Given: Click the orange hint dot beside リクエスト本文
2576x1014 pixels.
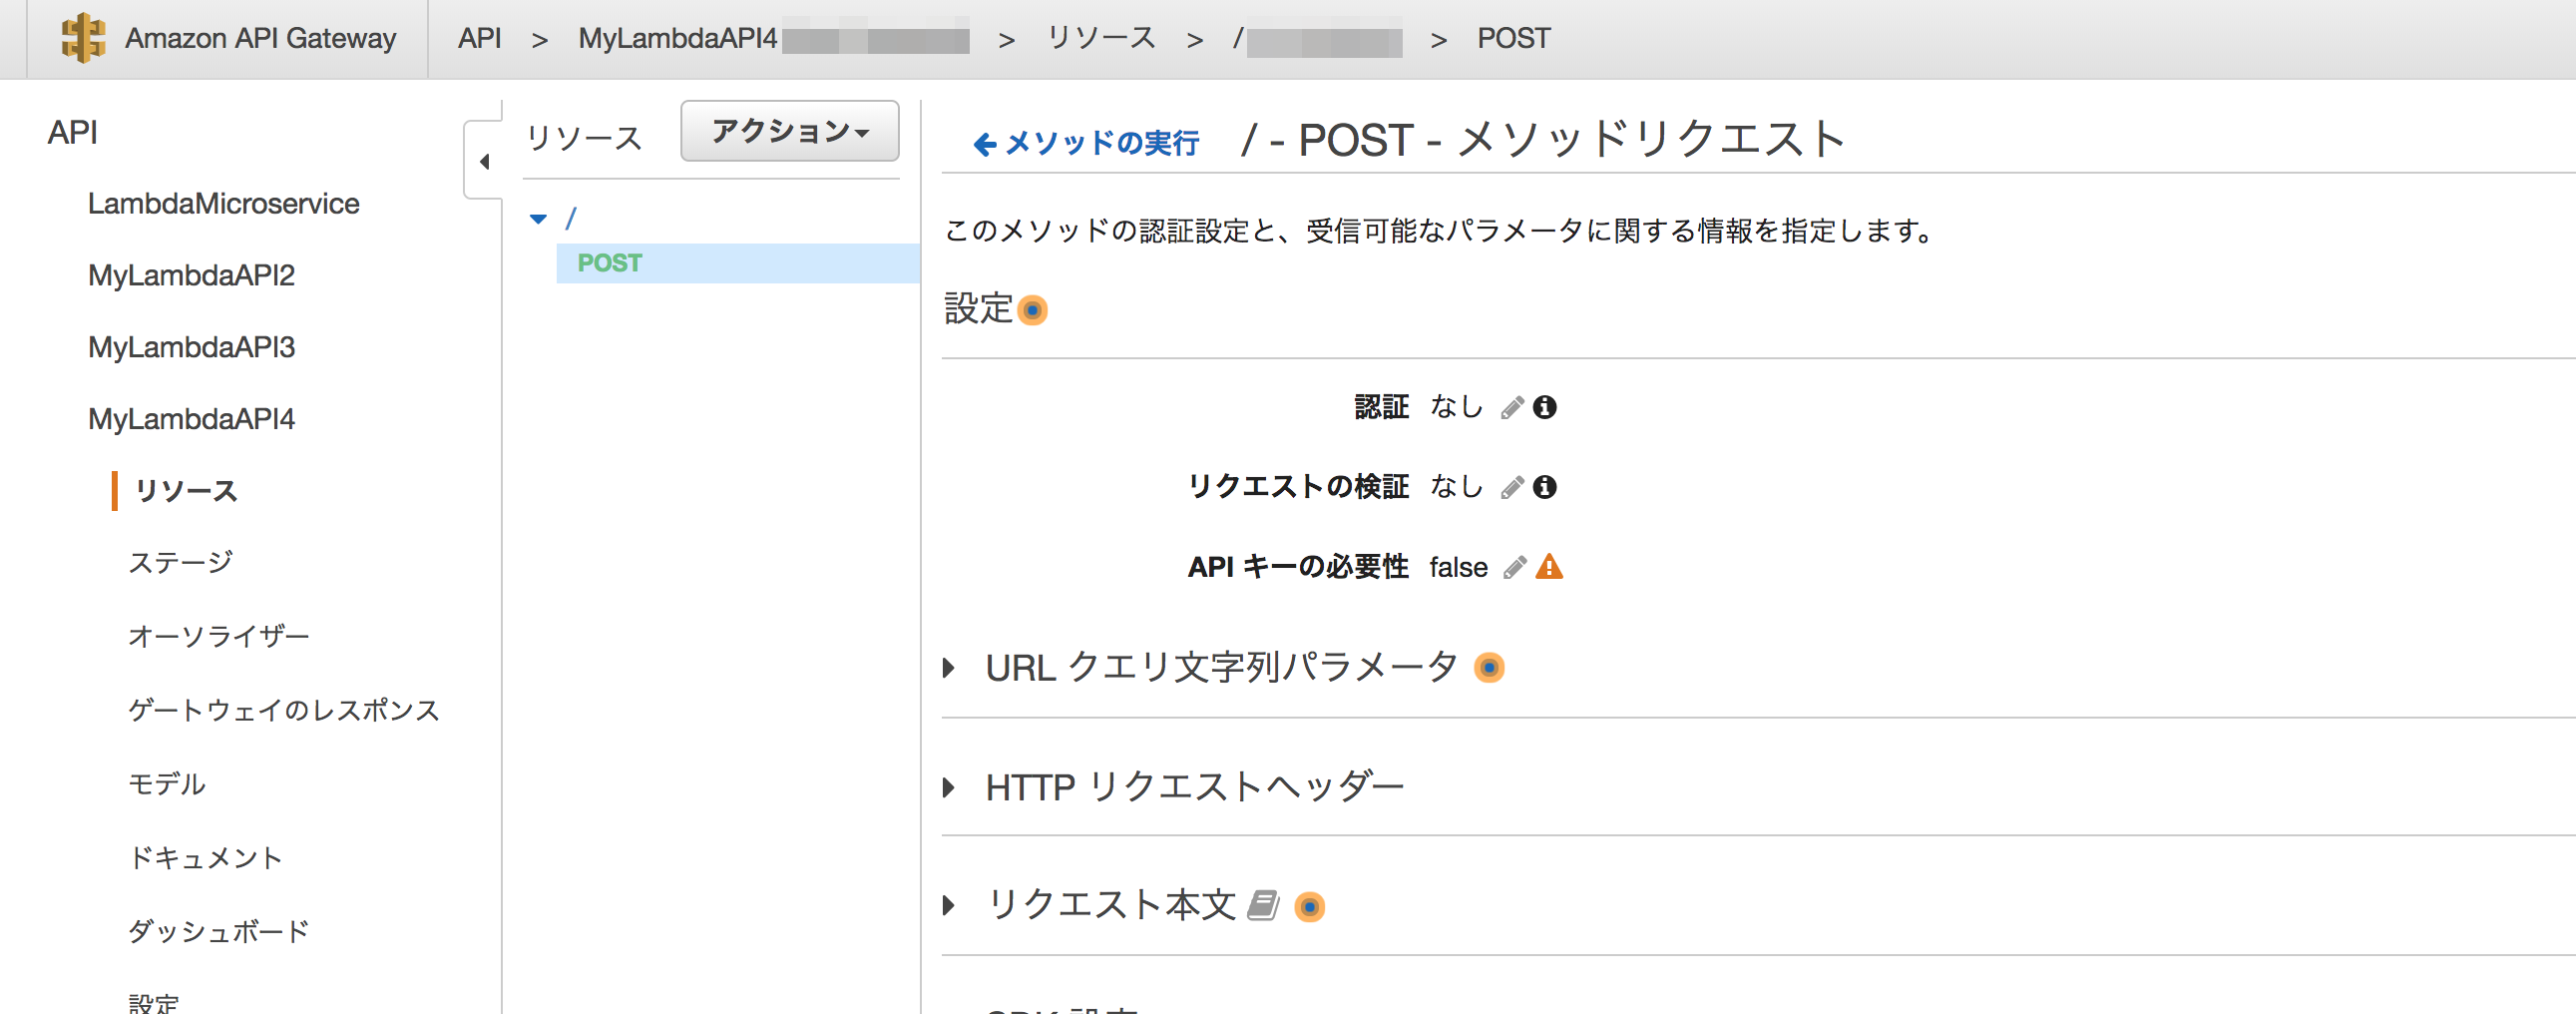Looking at the screenshot, I should [1309, 906].
